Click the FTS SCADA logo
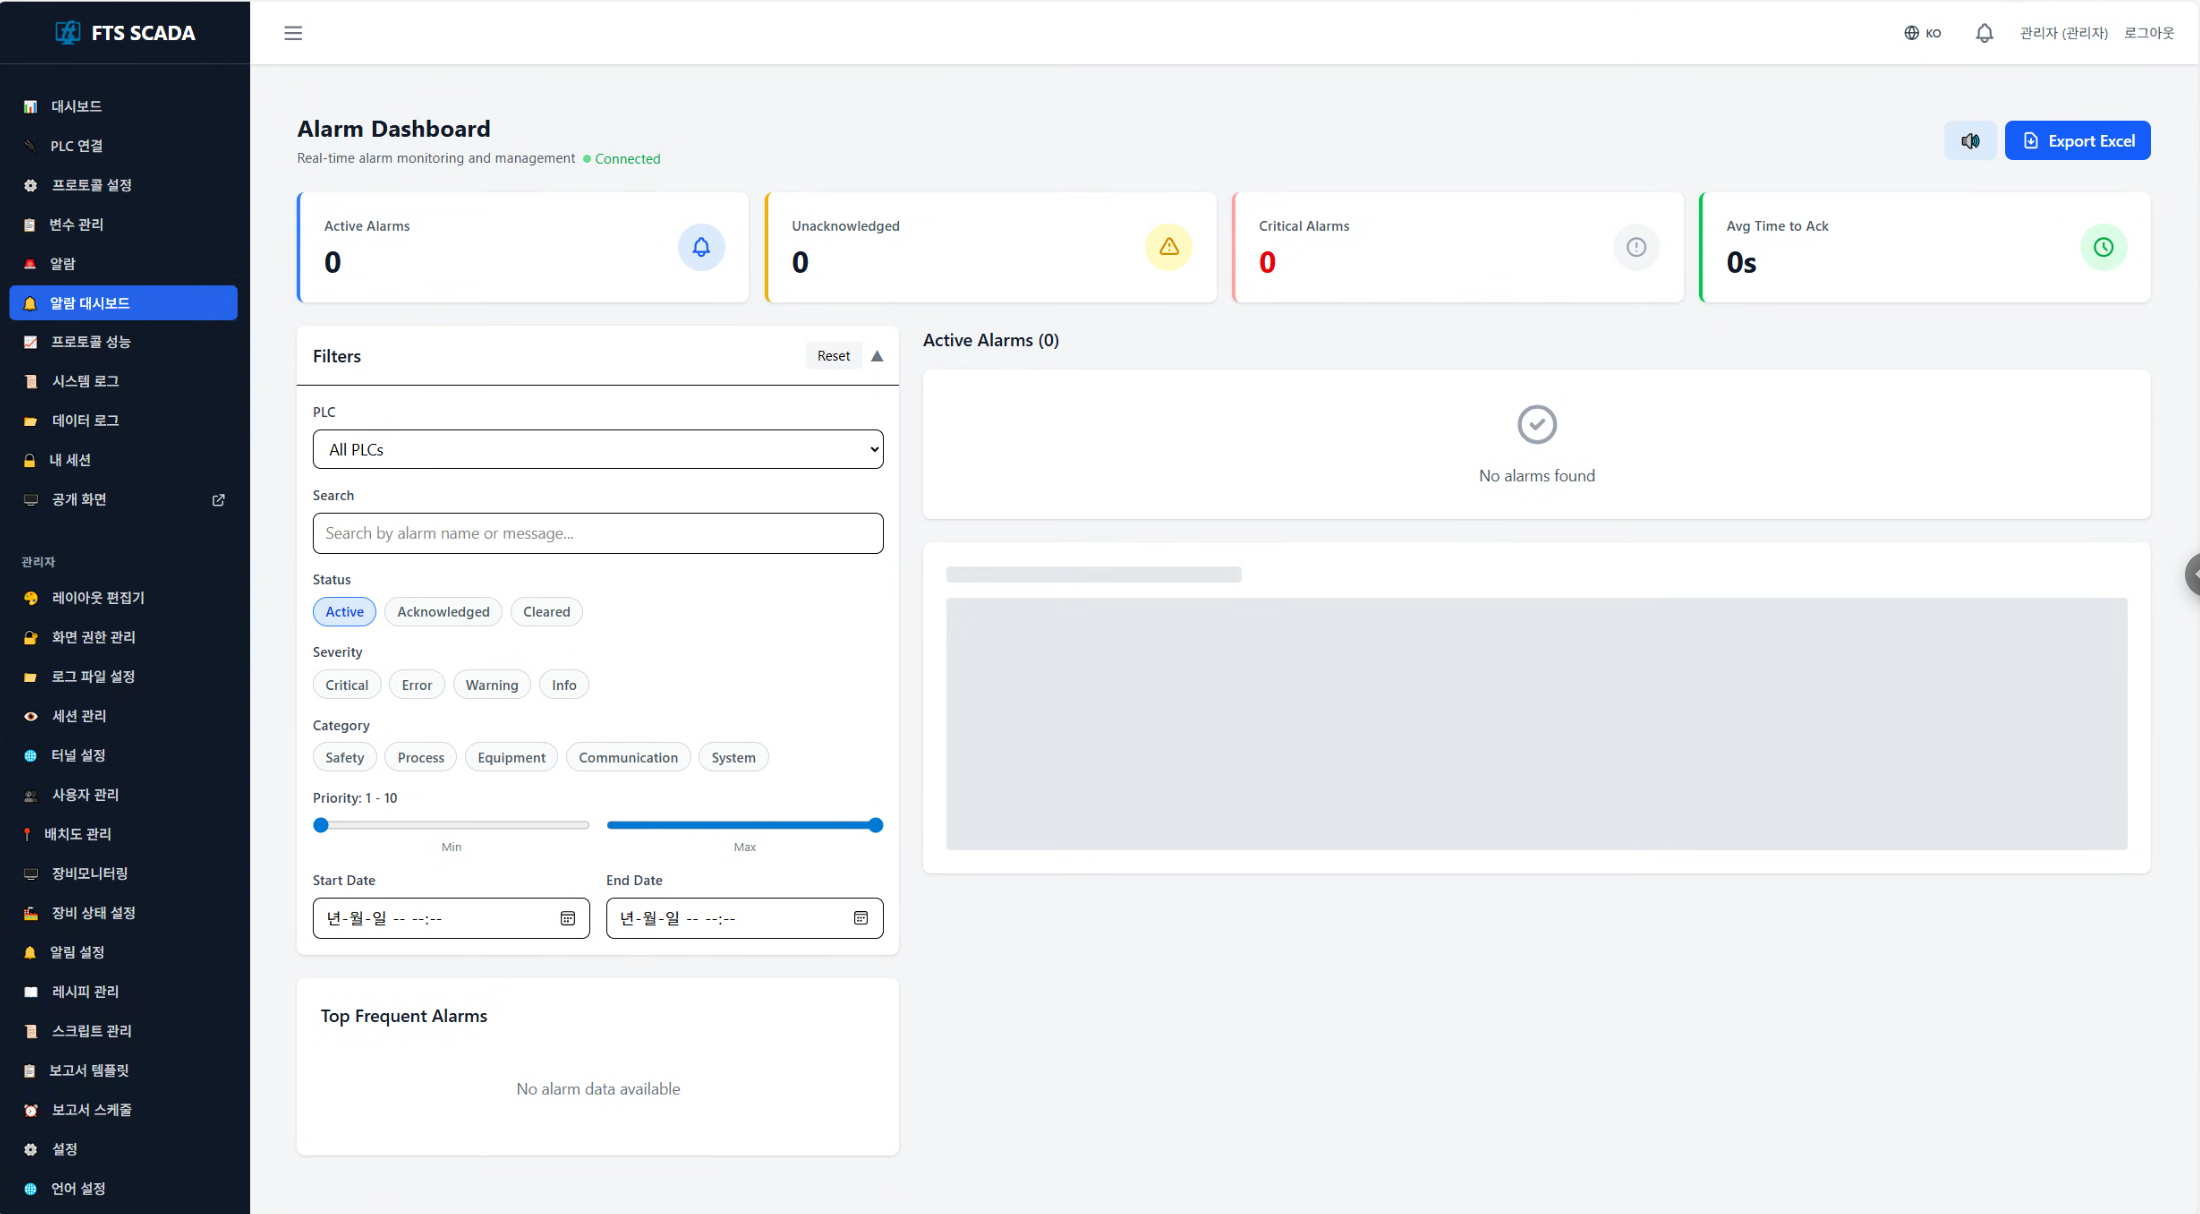 coord(125,32)
